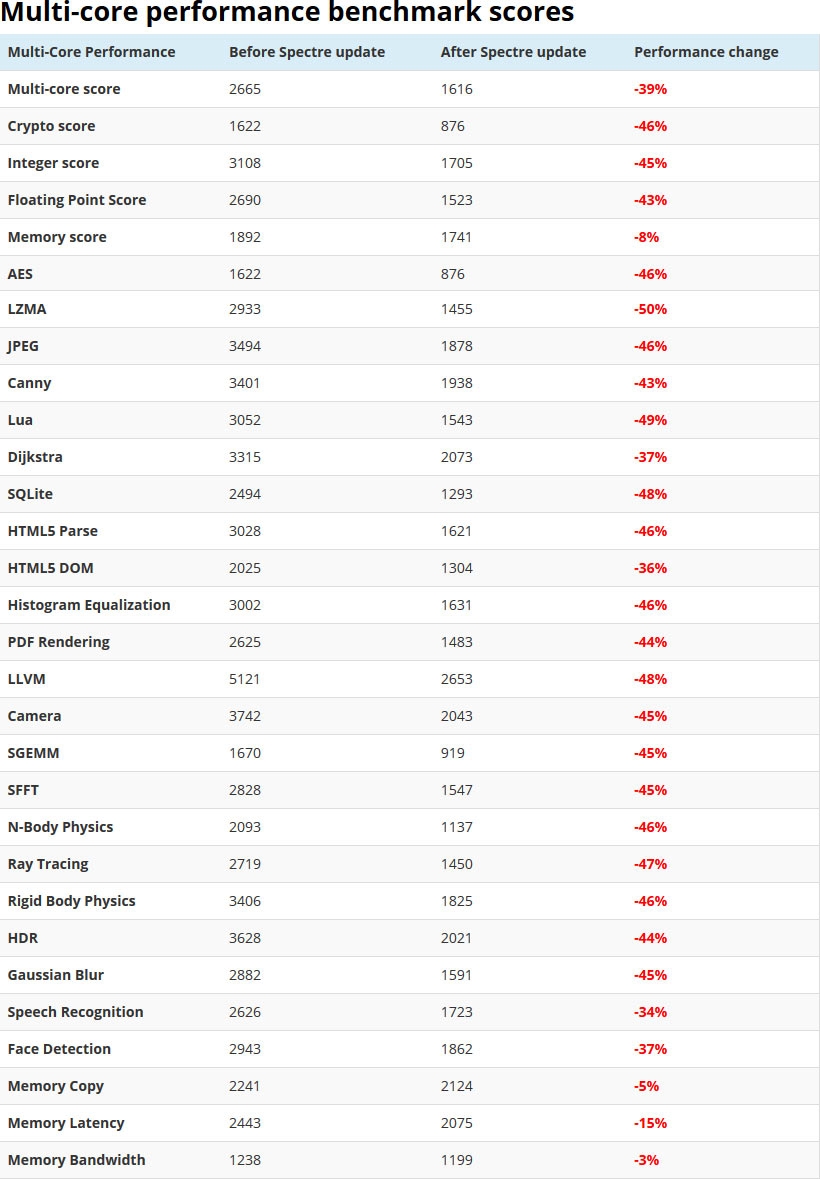Click the "After Spectre update" column header
Screen dimensions: 820x1179
tap(513, 52)
